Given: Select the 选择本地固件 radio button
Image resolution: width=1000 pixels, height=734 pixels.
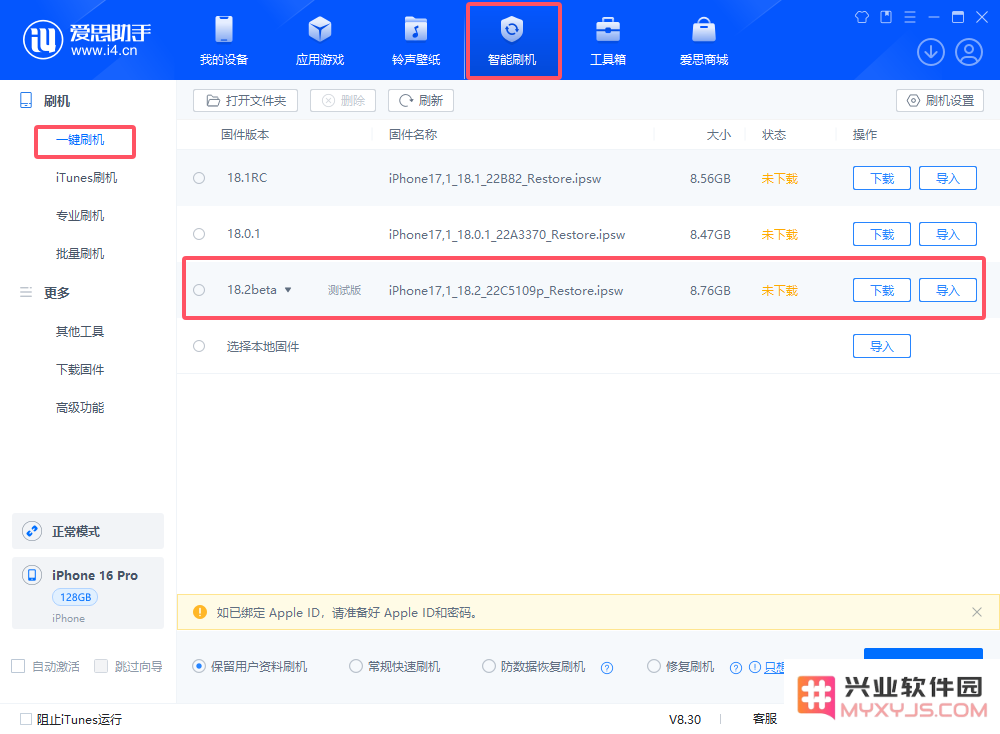Looking at the screenshot, I should tap(199, 346).
